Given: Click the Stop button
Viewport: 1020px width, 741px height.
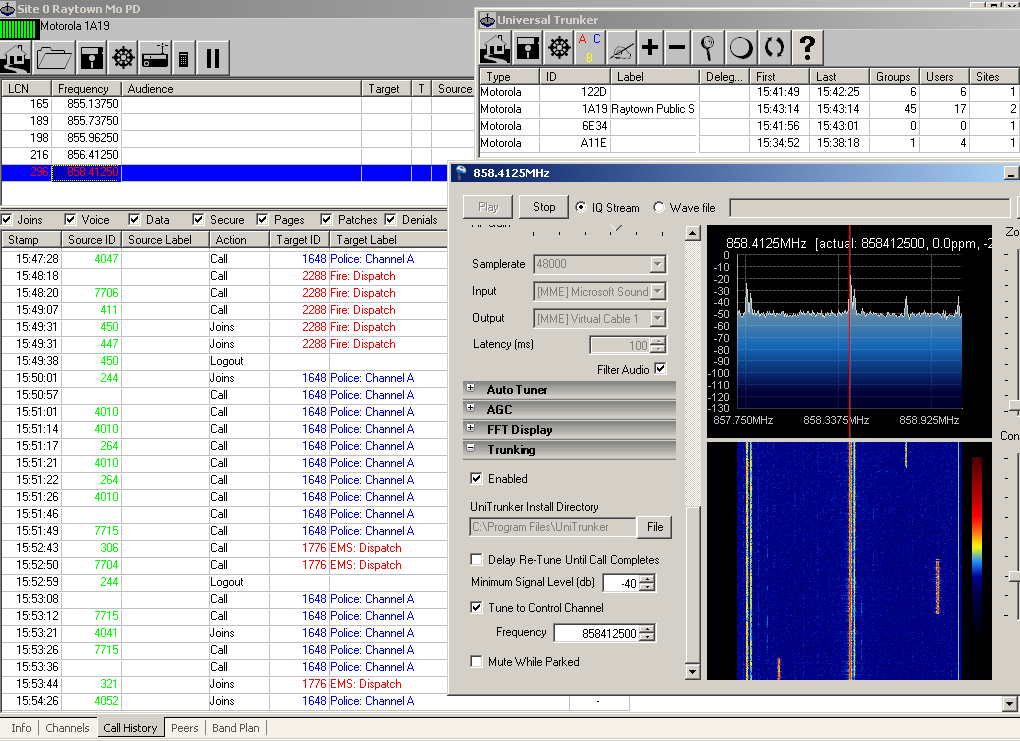Looking at the screenshot, I should click(544, 207).
